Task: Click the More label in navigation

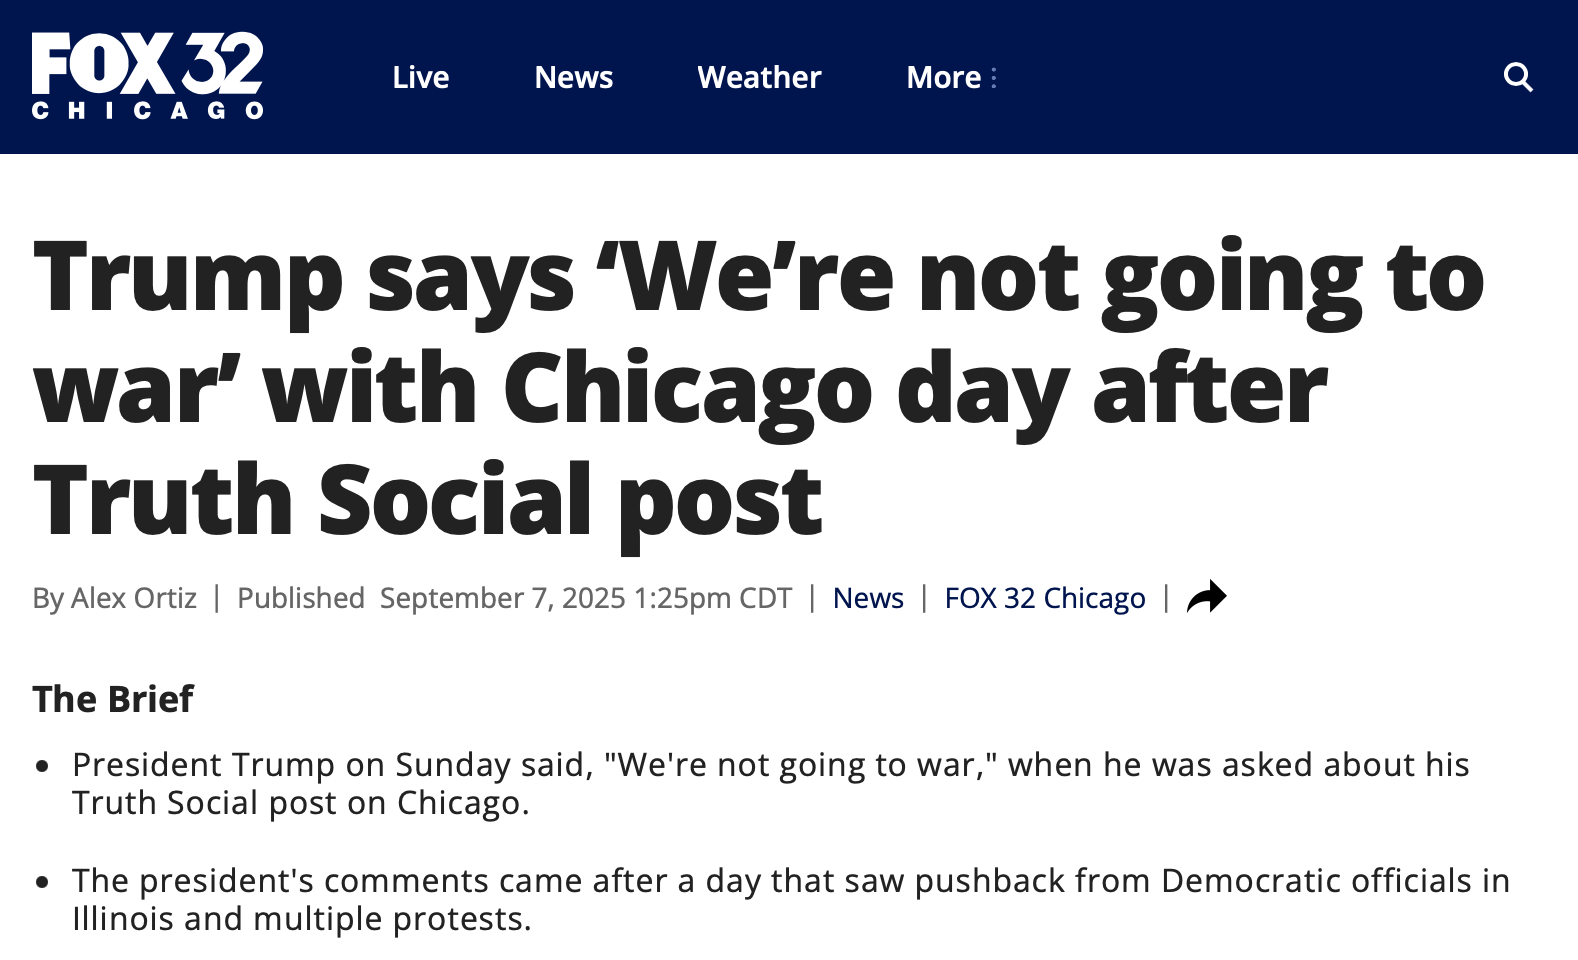Action: 943,77
